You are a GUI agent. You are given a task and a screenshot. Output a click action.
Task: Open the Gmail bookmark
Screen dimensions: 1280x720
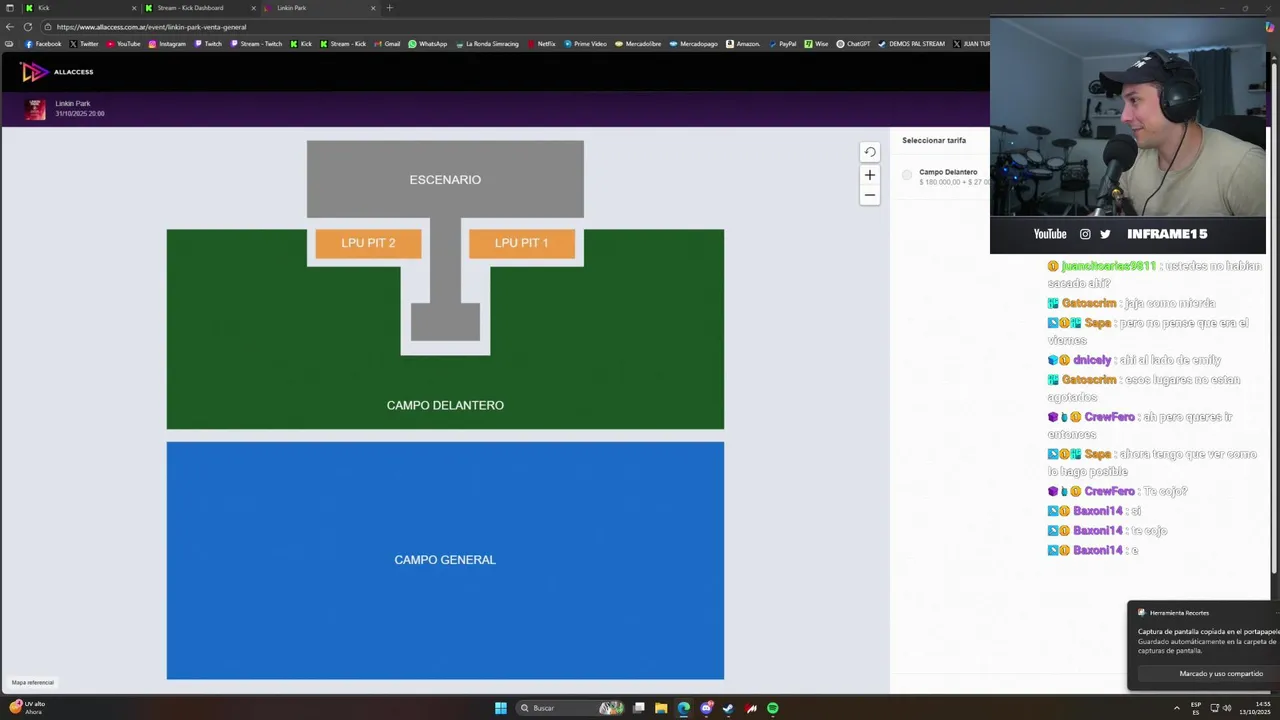pos(386,44)
